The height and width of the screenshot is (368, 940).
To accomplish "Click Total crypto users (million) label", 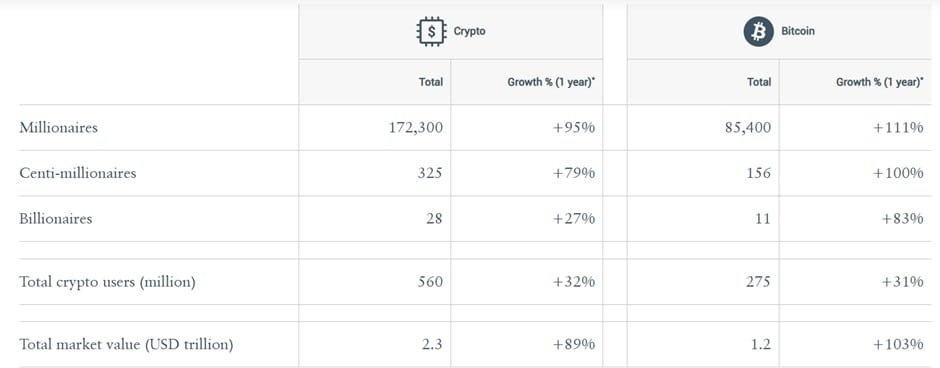I will click(x=107, y=282).
